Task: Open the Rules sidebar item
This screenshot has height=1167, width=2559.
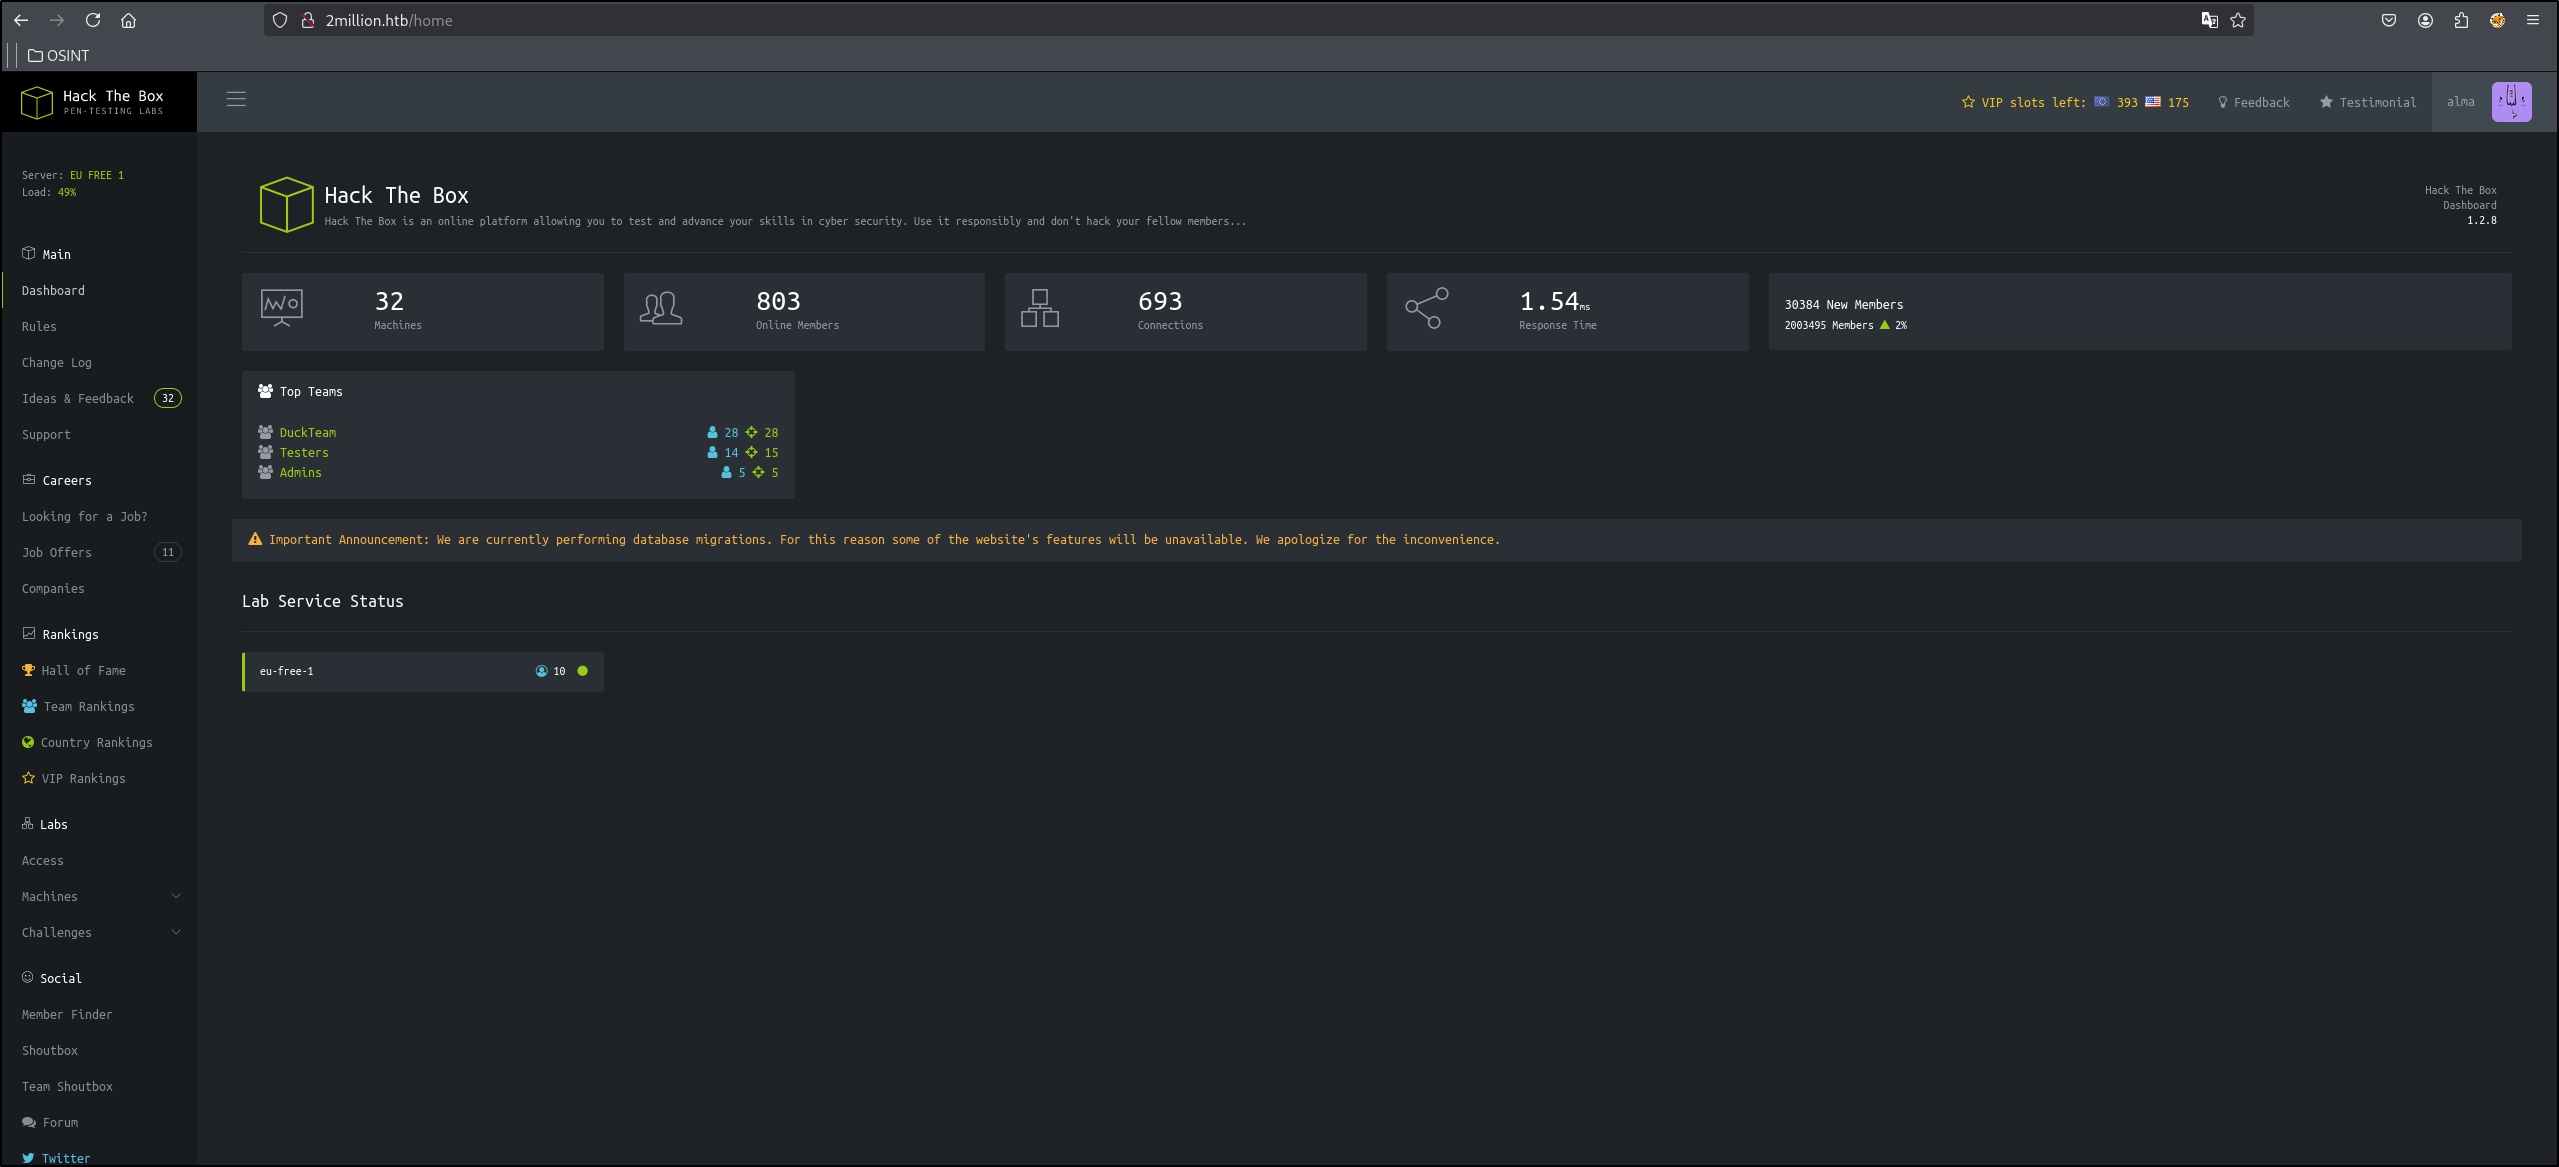Action: [x=39, y=327]
